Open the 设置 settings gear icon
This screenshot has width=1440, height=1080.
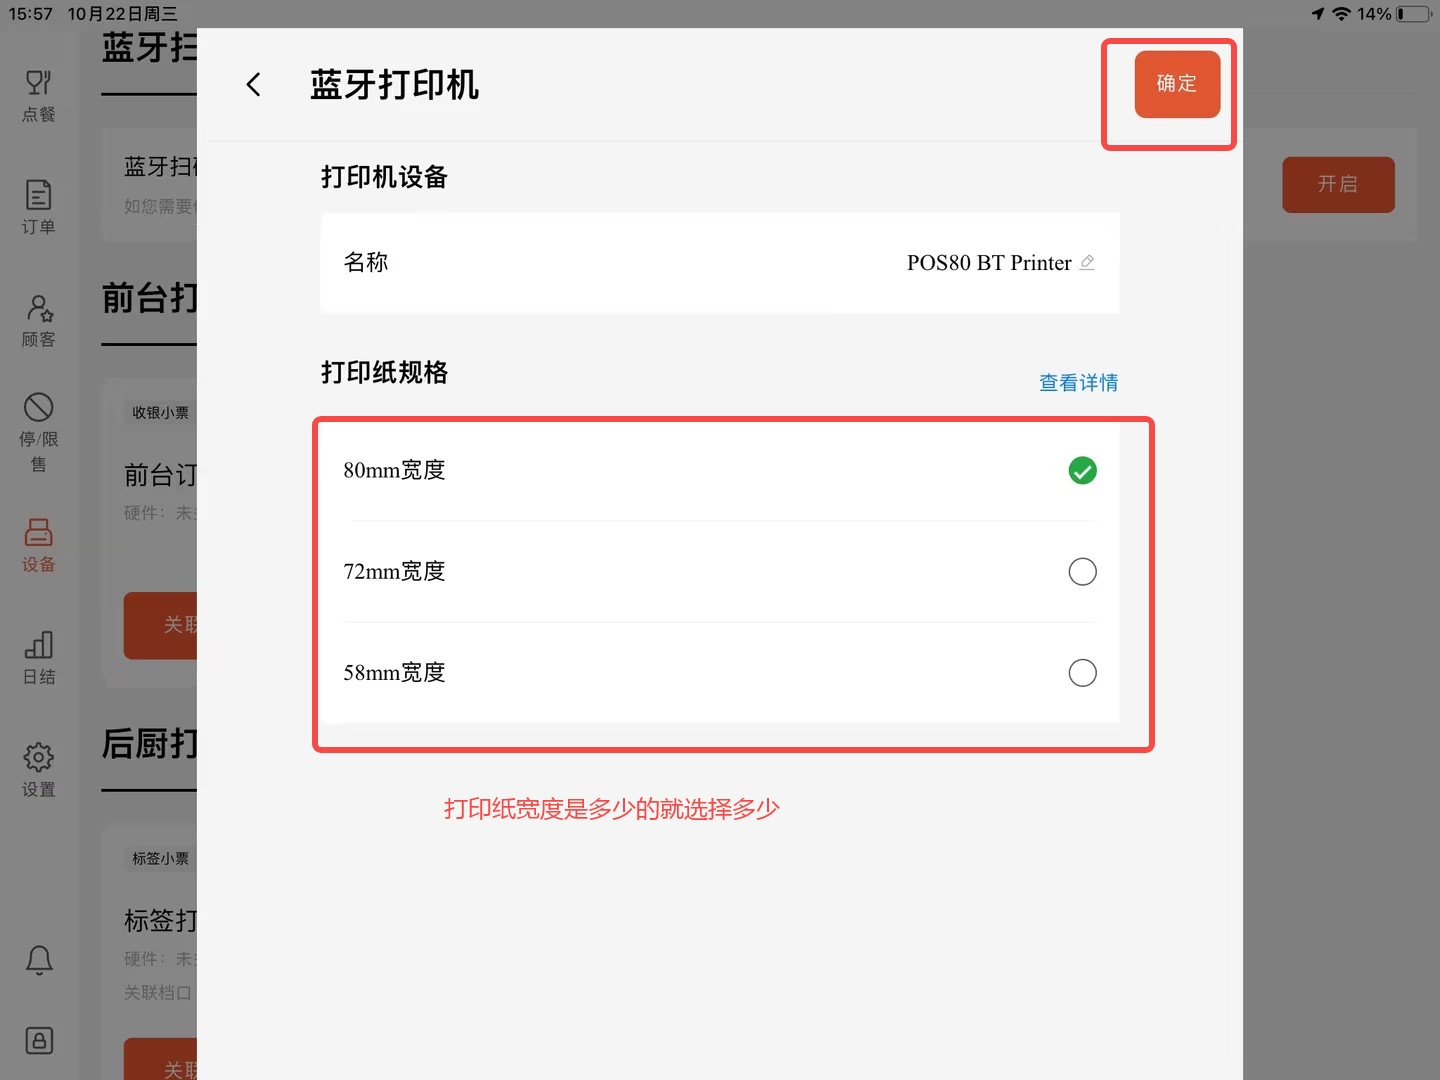point(39,770)
